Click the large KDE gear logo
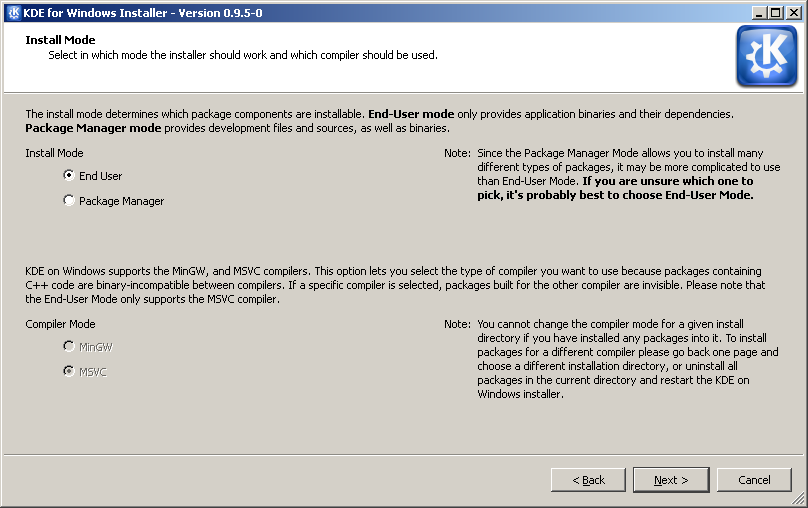Image resolution: width=808 pixels, height=508 pixels. click(x=766, y=56)
